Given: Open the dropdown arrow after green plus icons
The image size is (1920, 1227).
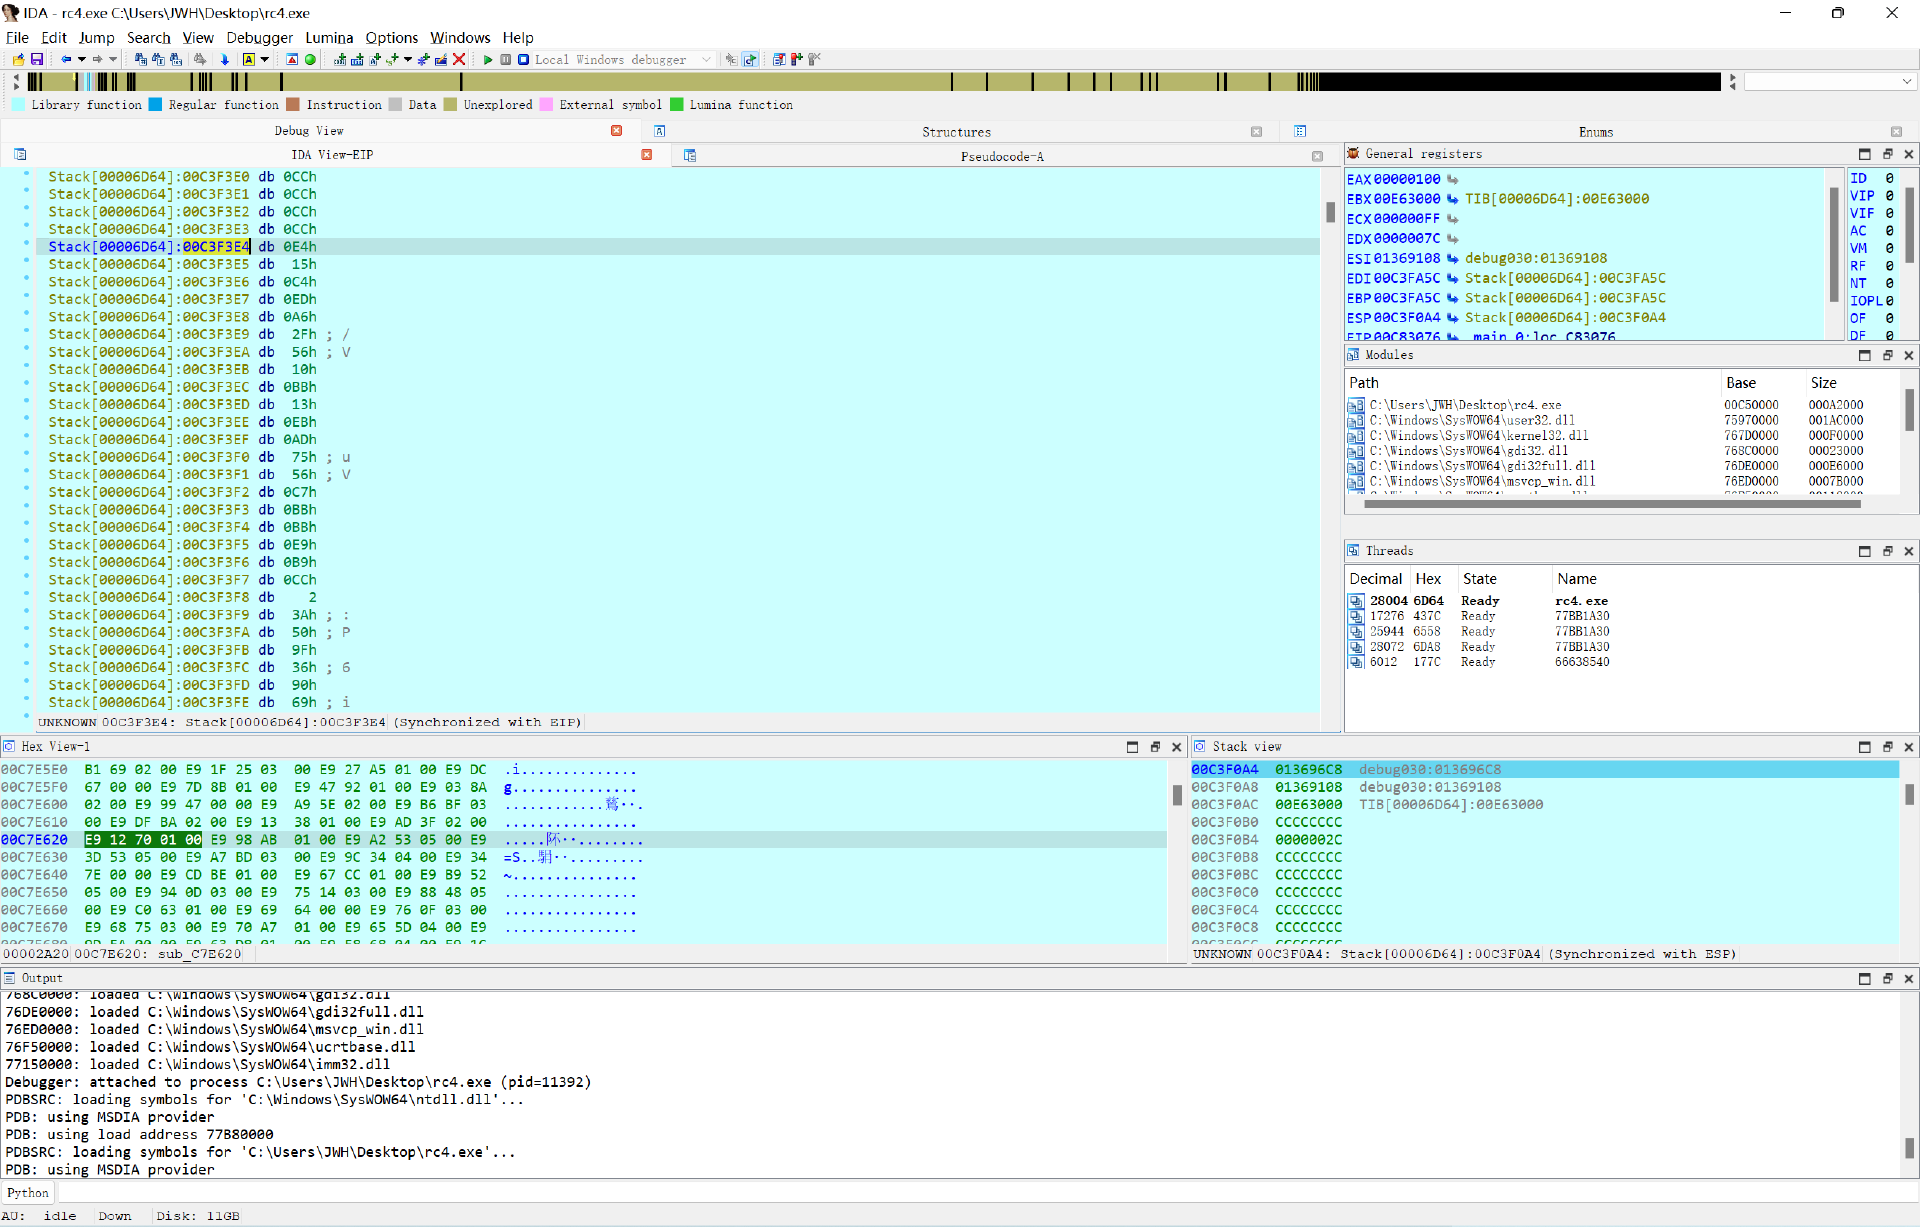Looking at the screenshot, I should pos(408,60).
